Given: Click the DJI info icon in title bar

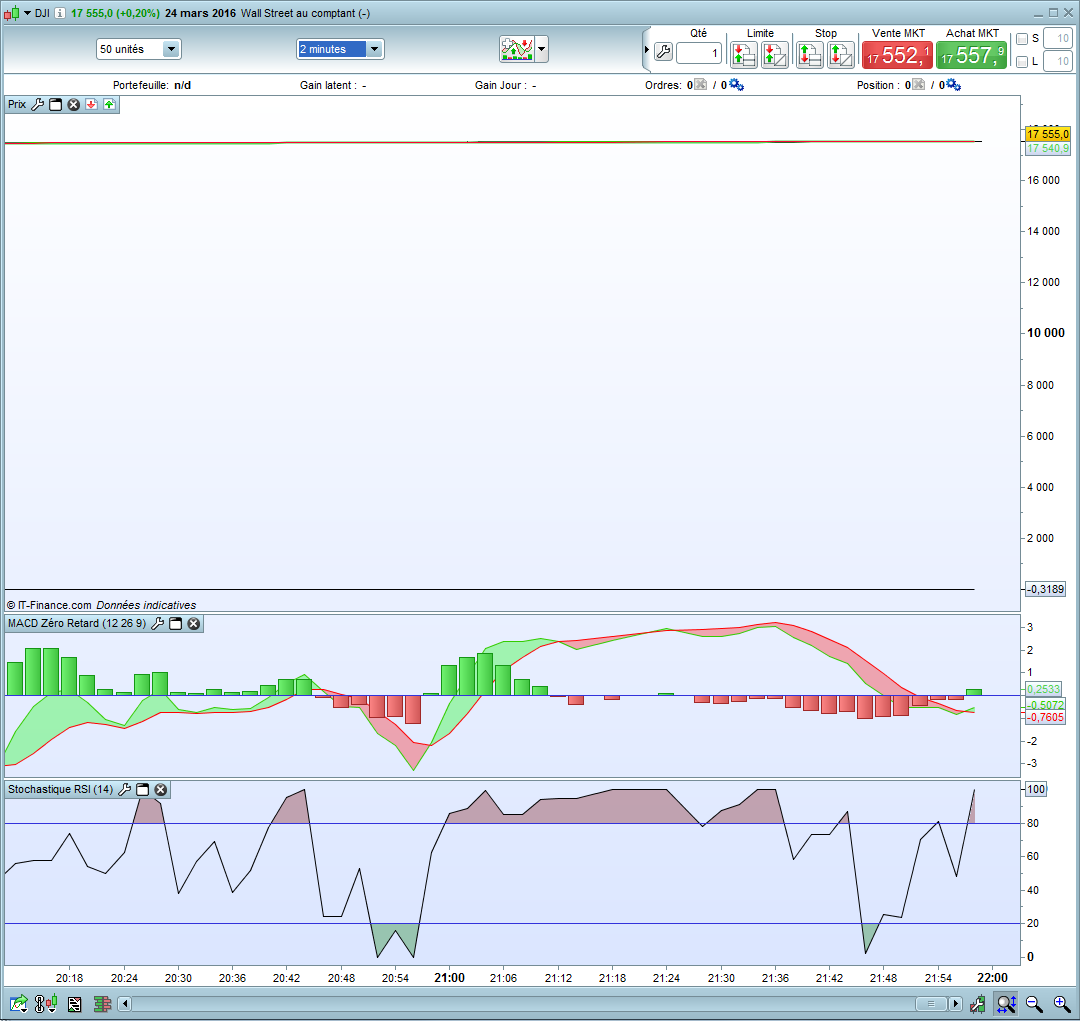Looking at the screenshot, I should pos(60,13).
